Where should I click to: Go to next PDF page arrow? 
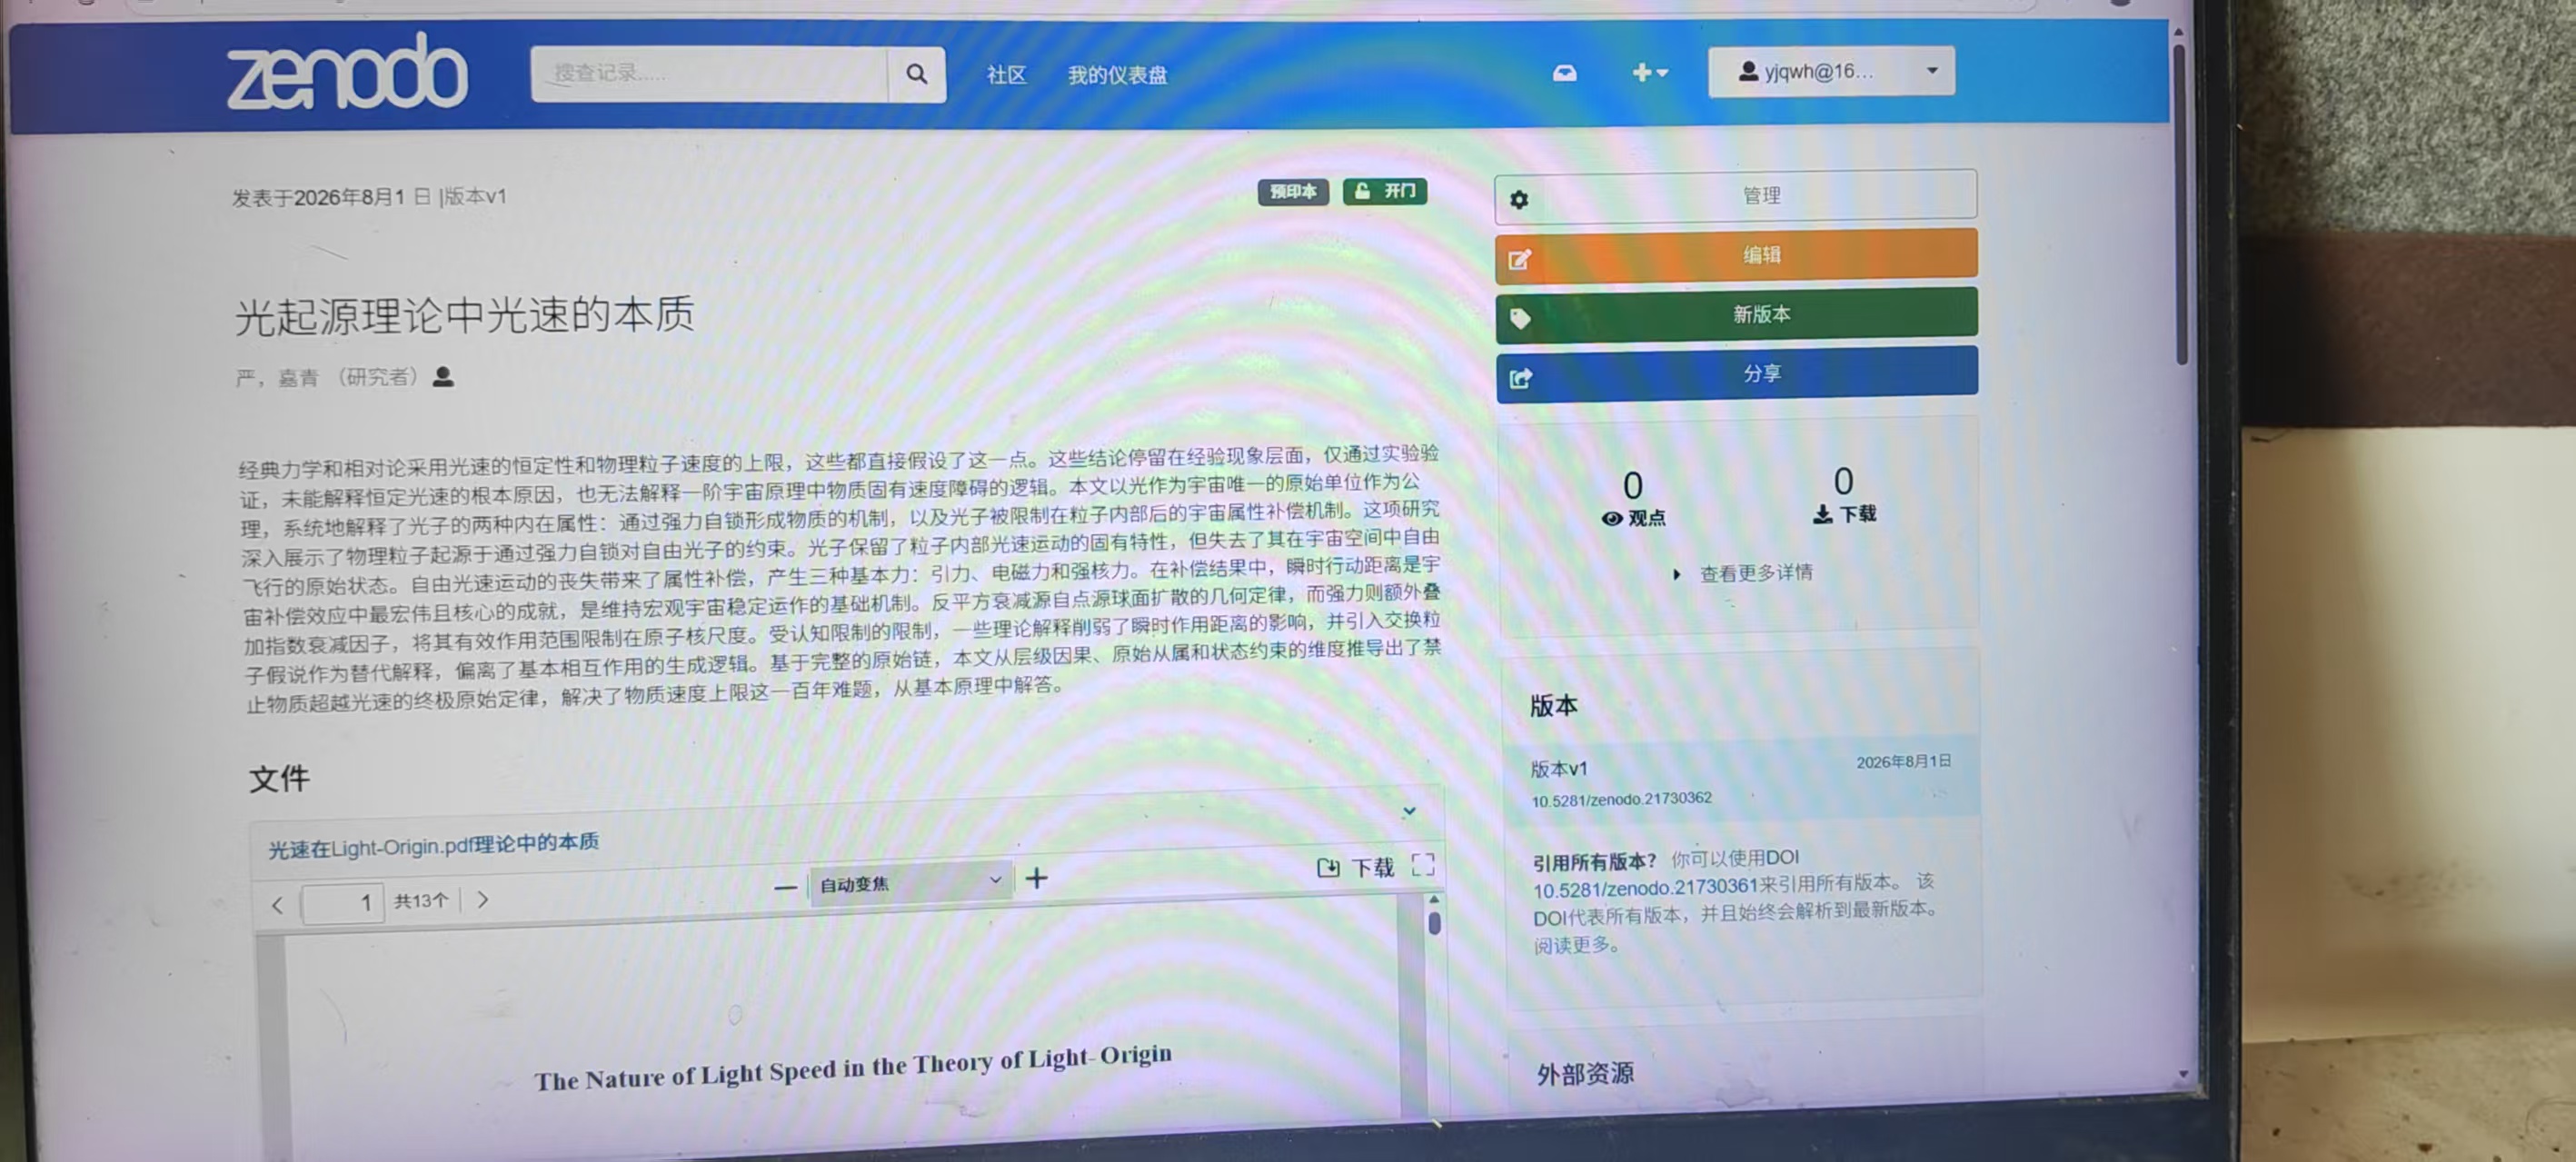[x=483, y=899]
